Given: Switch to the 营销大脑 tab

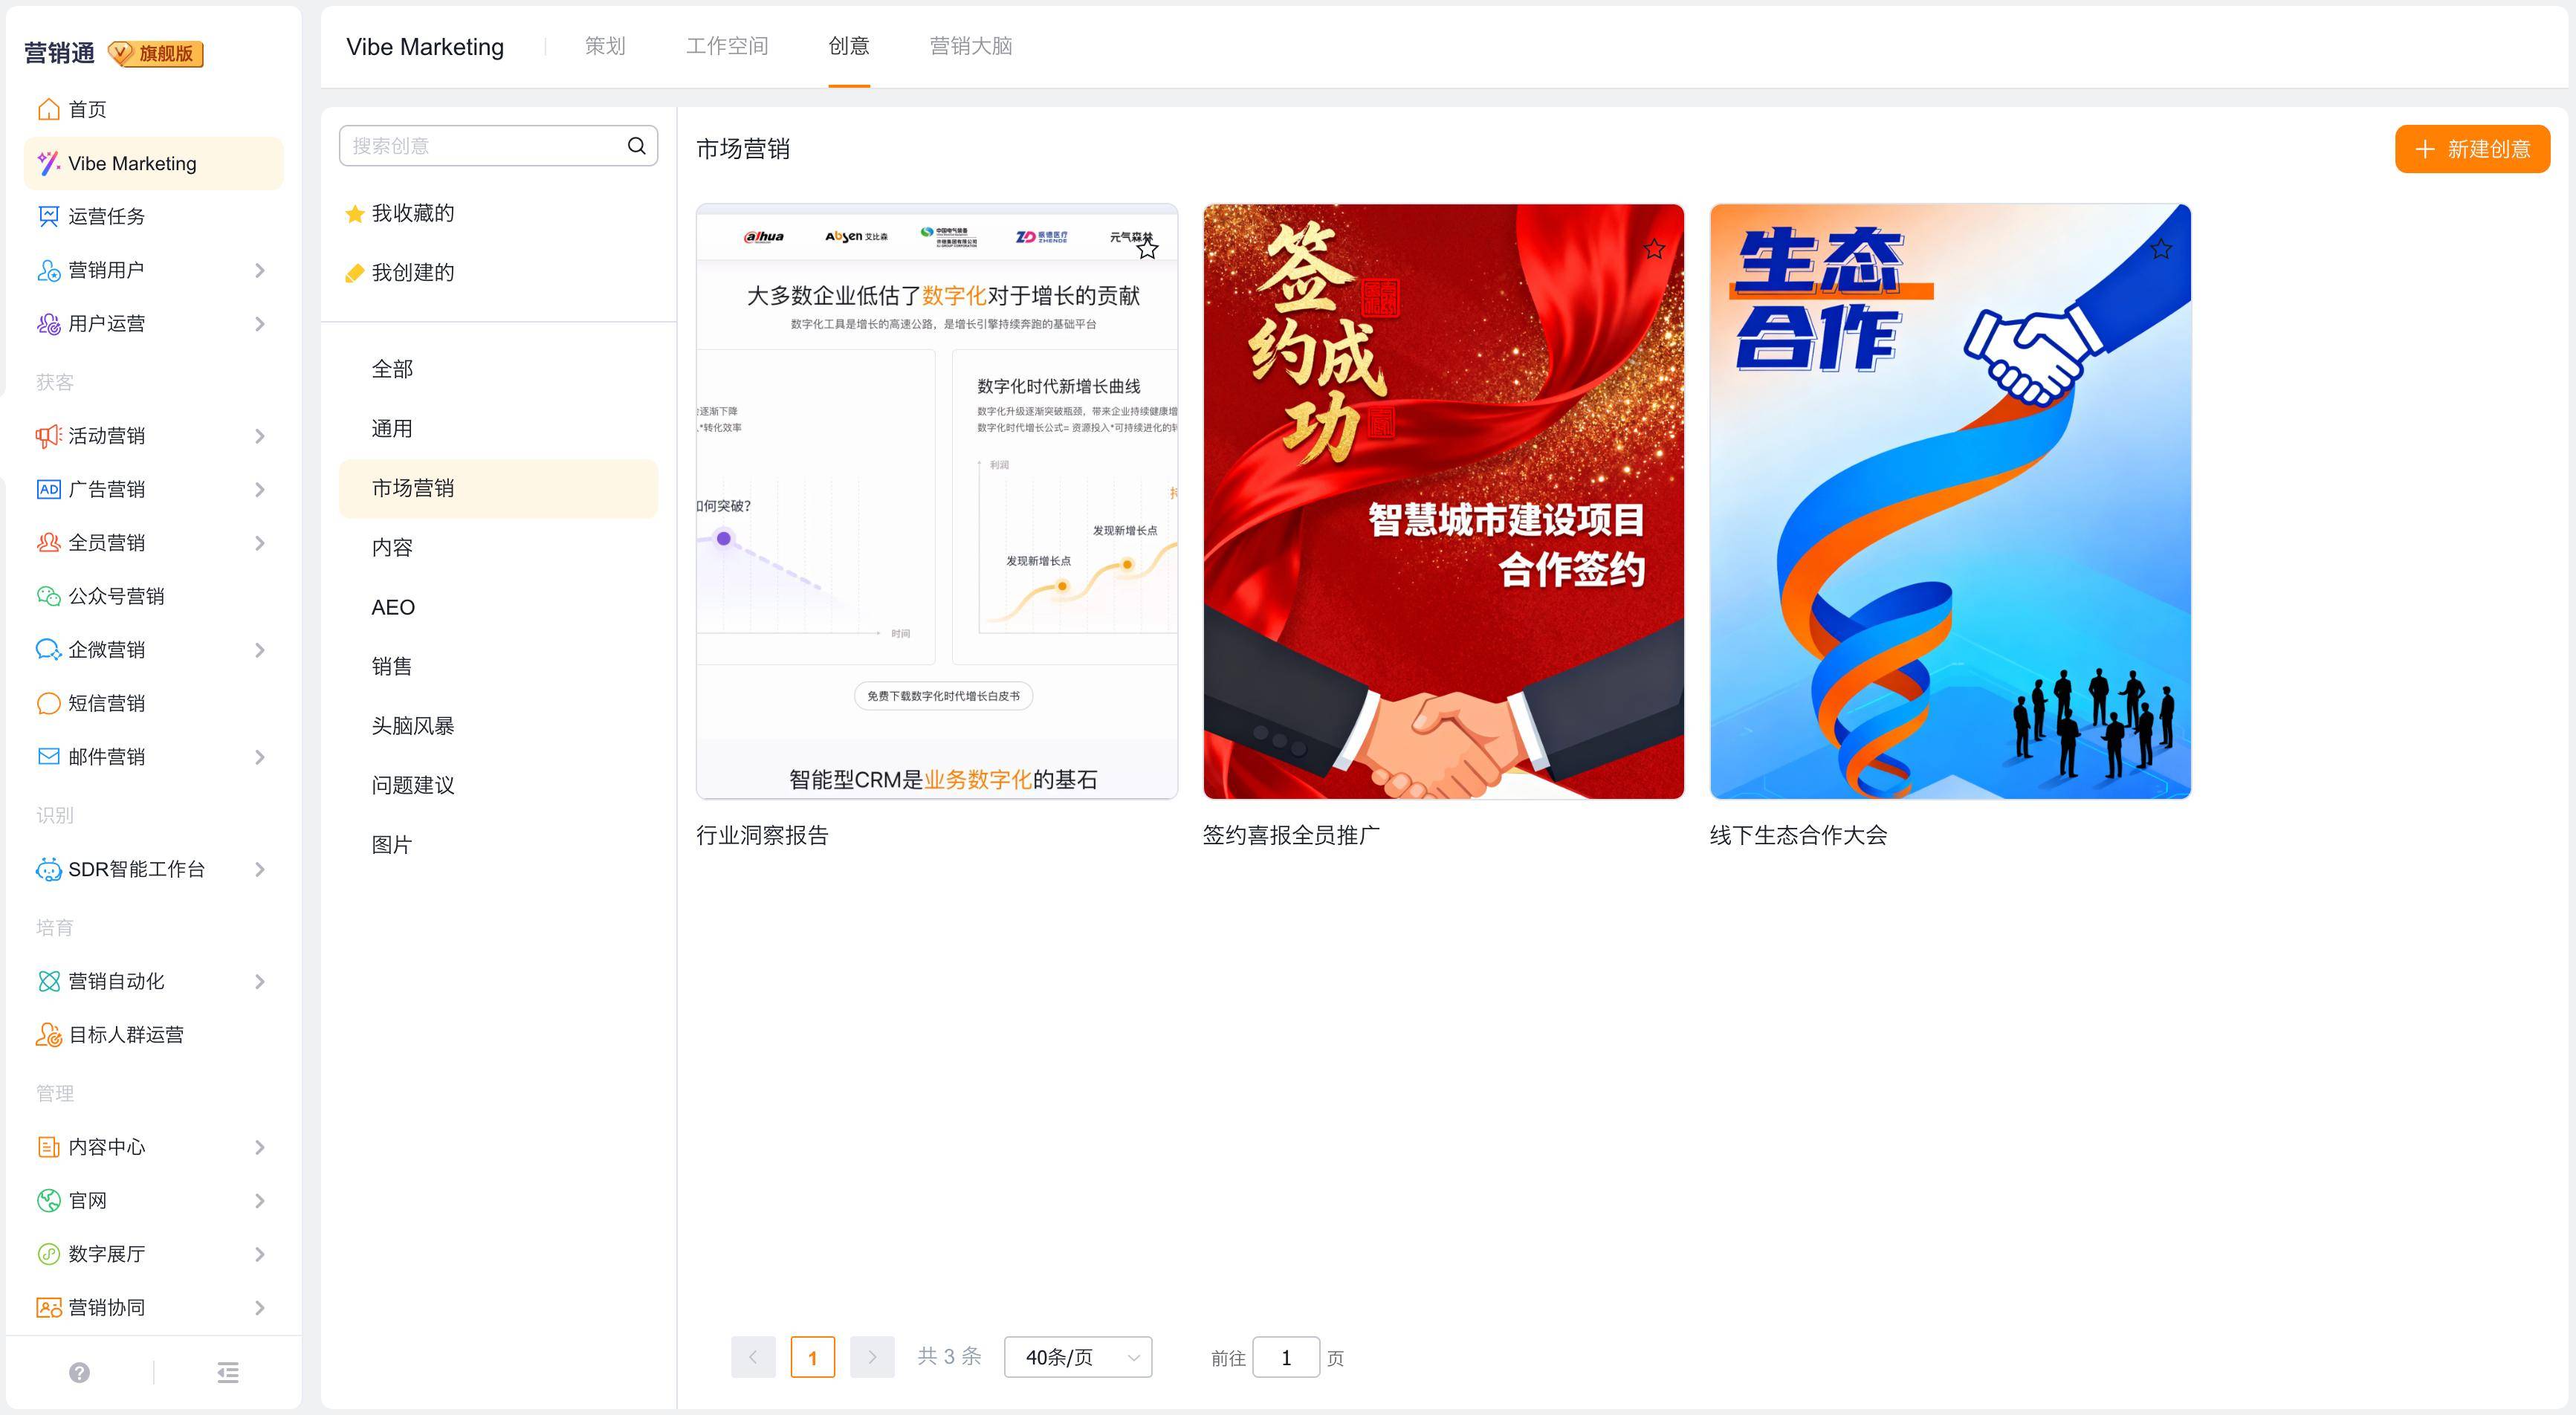Looking at the screenshot, I should click(x=970, y=46).
